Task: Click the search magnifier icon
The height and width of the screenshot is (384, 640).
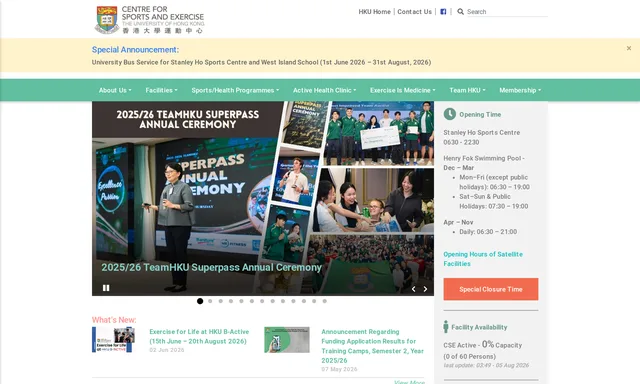Action: 460,12
